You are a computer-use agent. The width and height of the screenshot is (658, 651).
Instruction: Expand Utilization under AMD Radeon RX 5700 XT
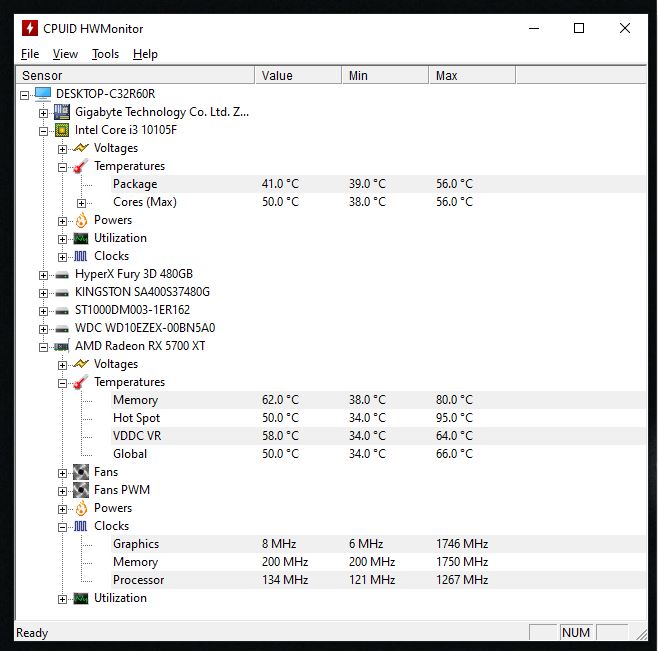click(62, 599)
